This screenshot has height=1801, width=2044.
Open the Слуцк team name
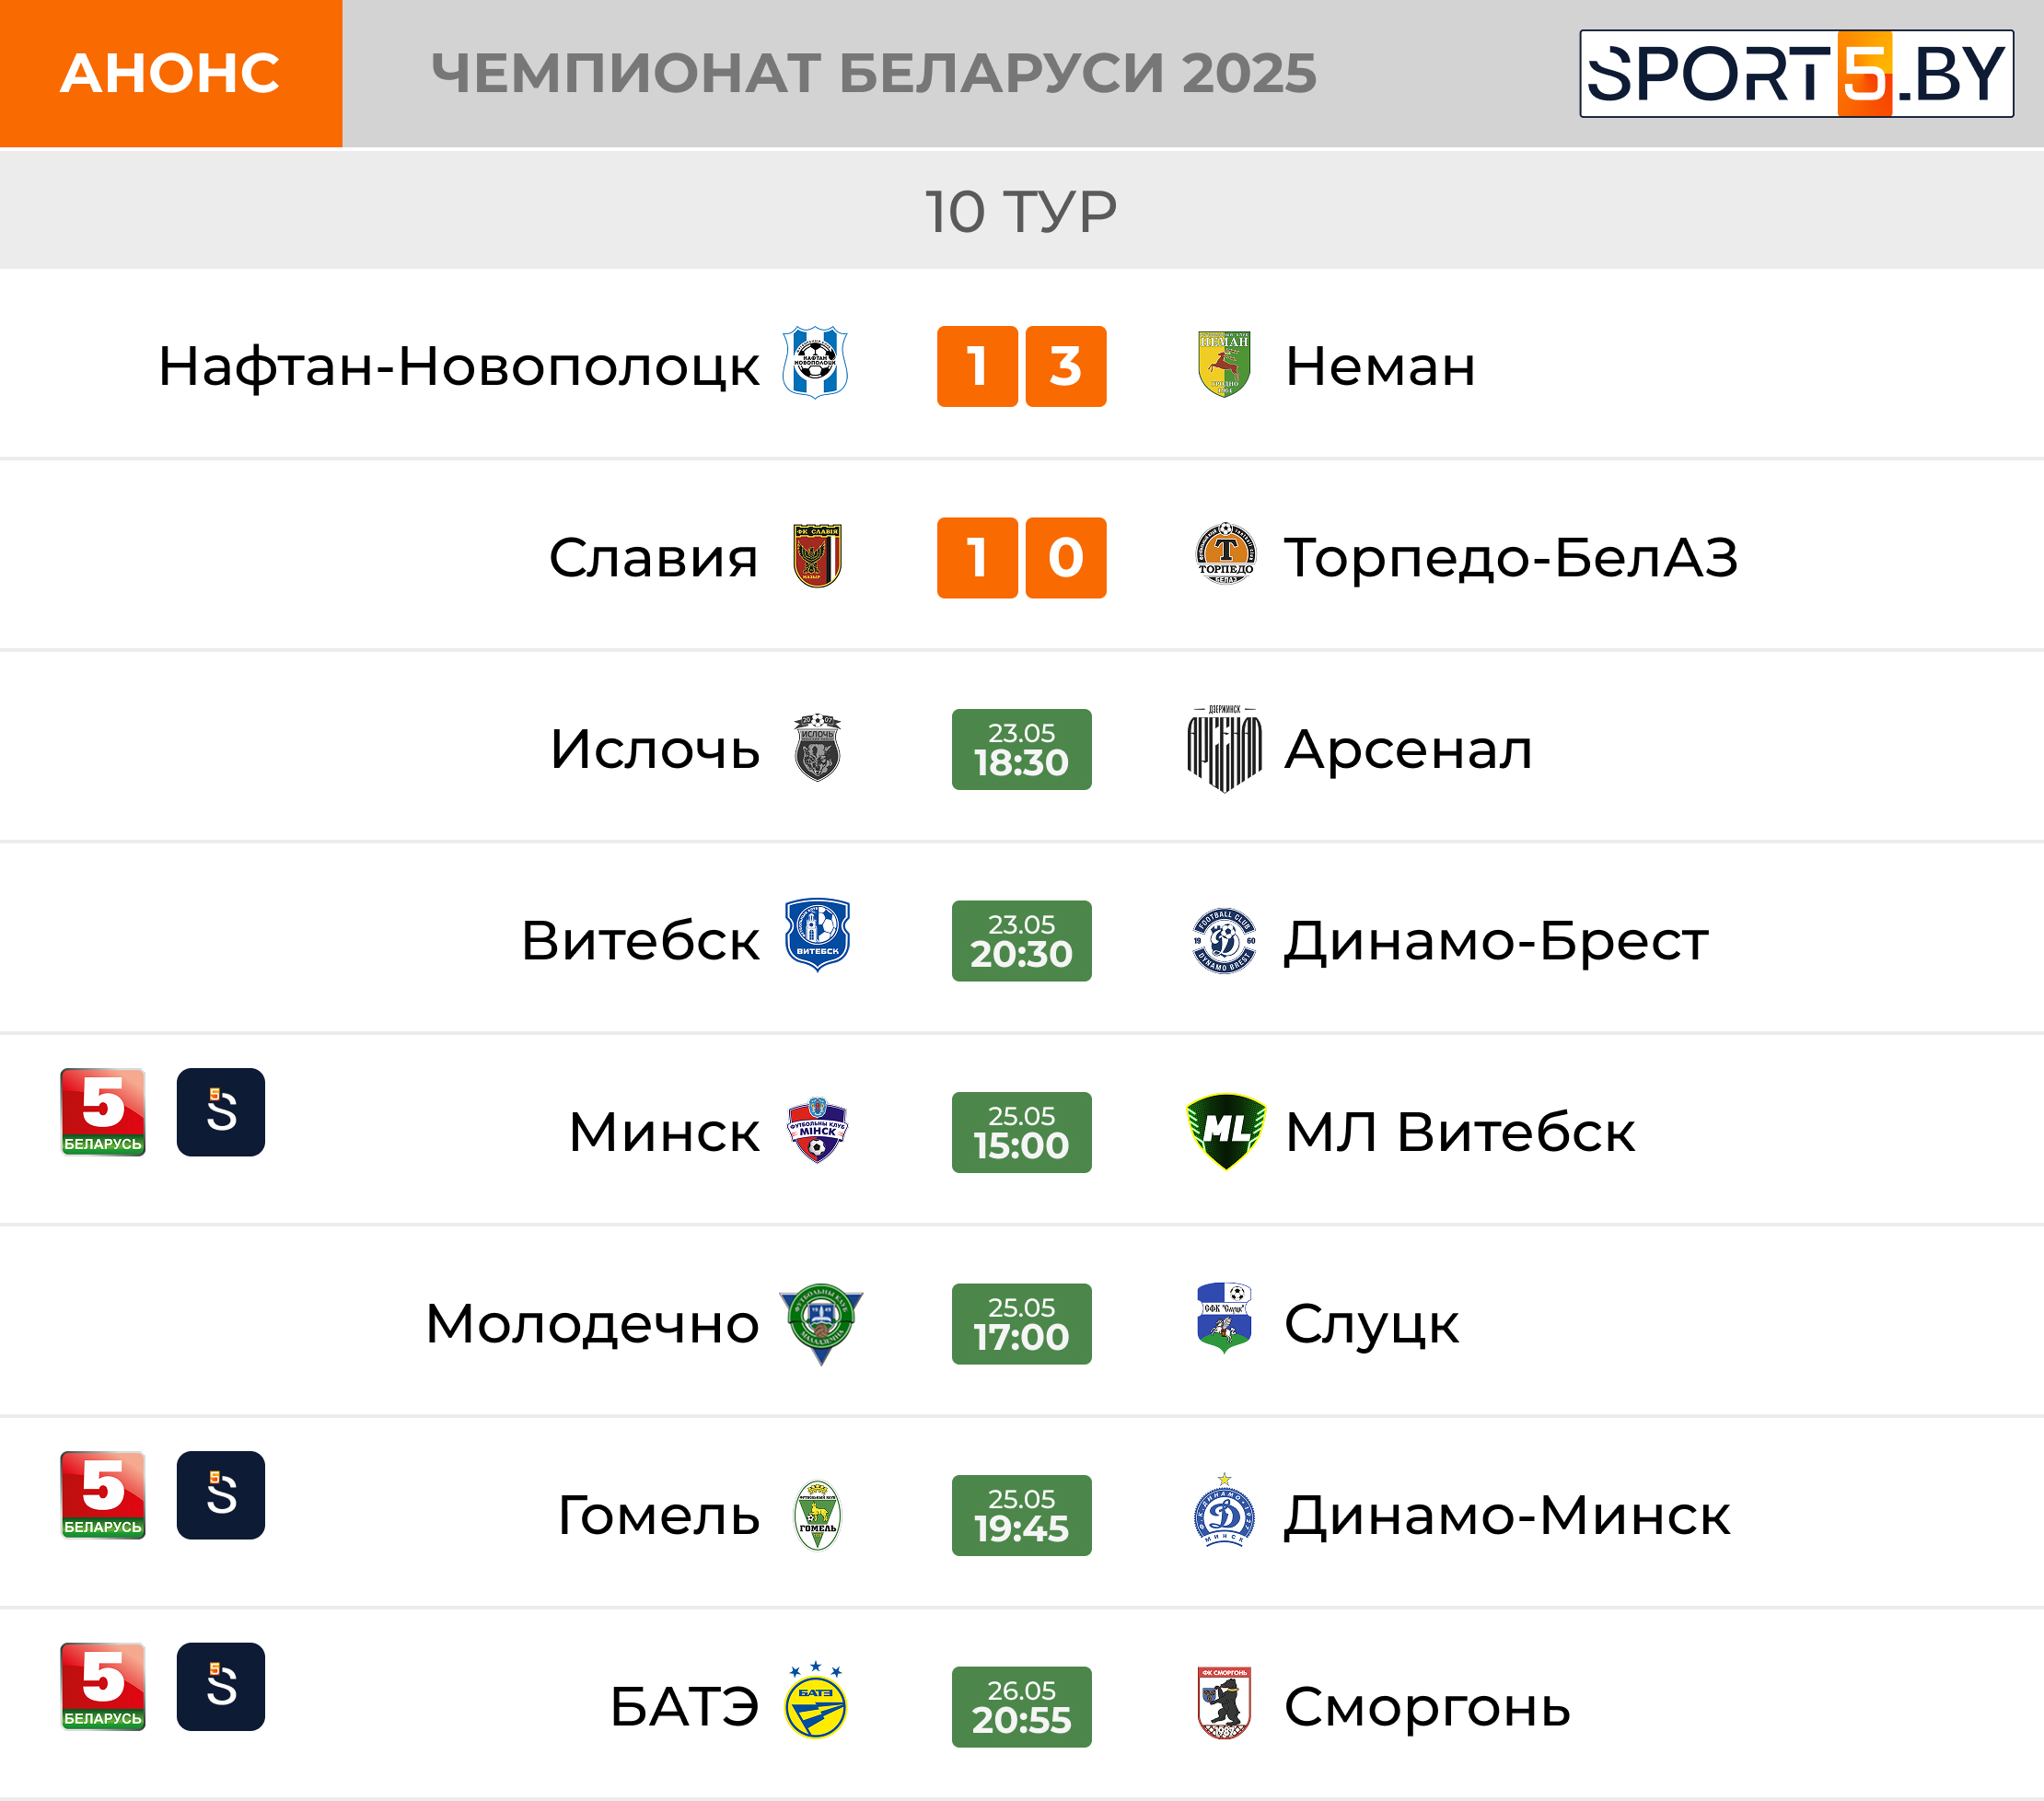[x=1372, y=1325]
